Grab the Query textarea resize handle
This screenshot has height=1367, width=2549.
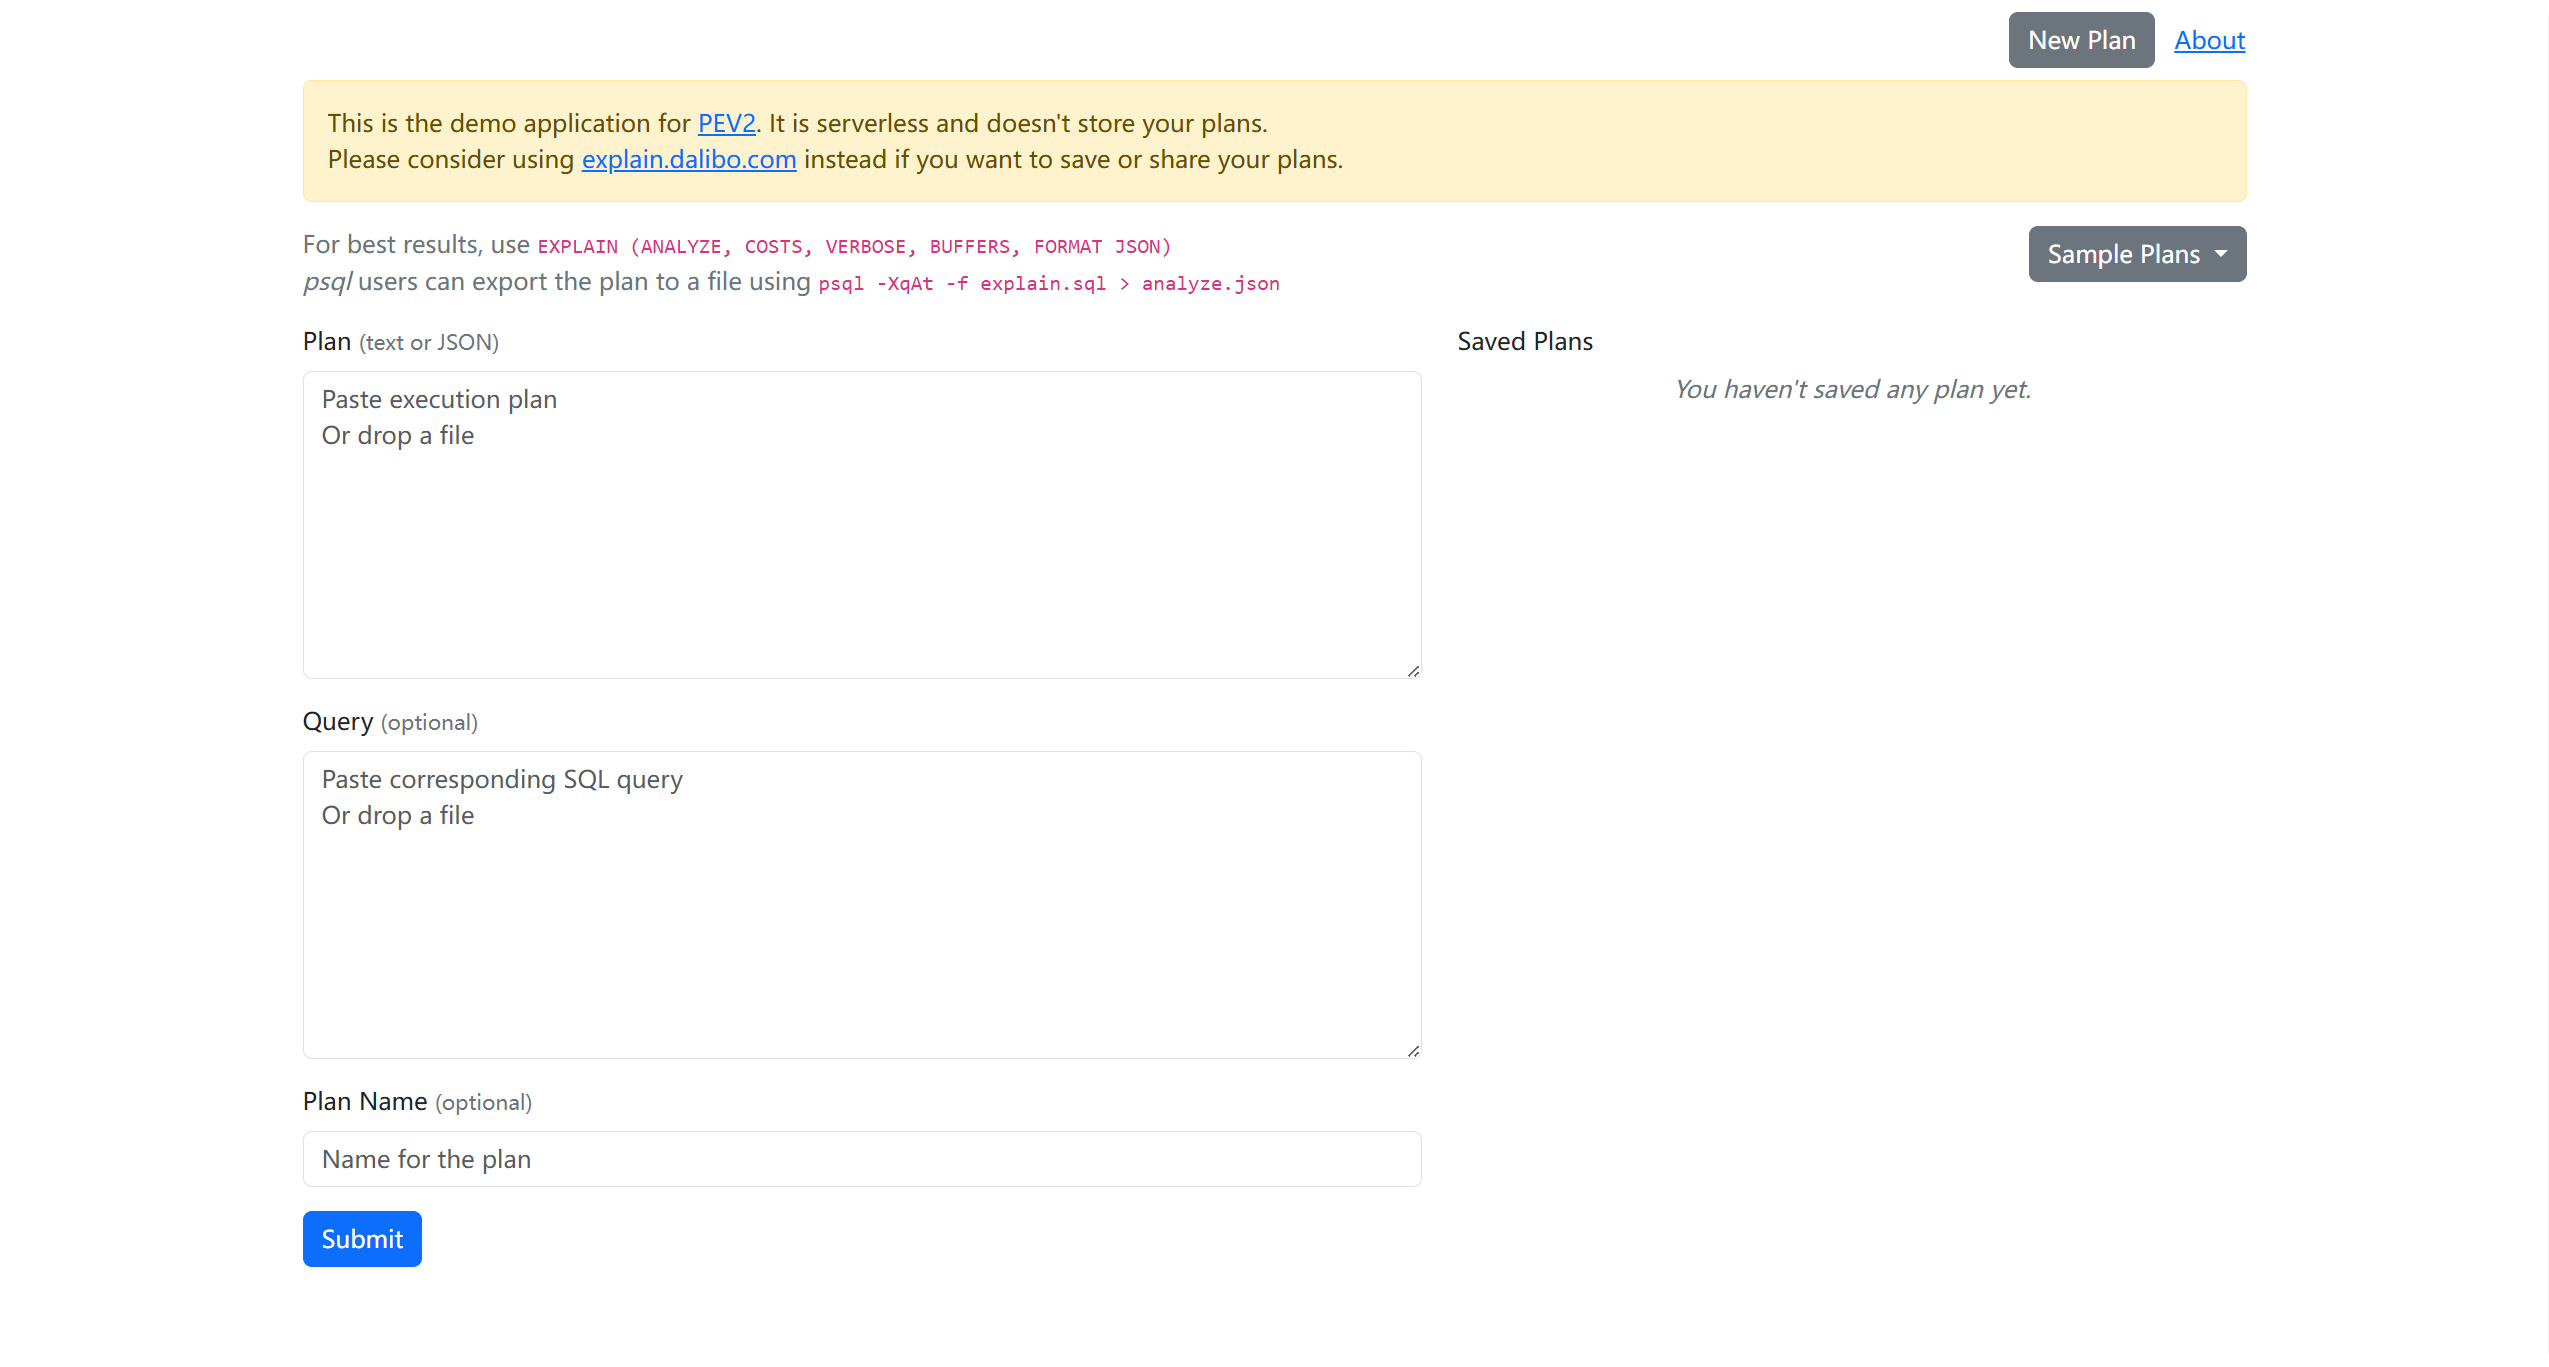point(1413,1051)
